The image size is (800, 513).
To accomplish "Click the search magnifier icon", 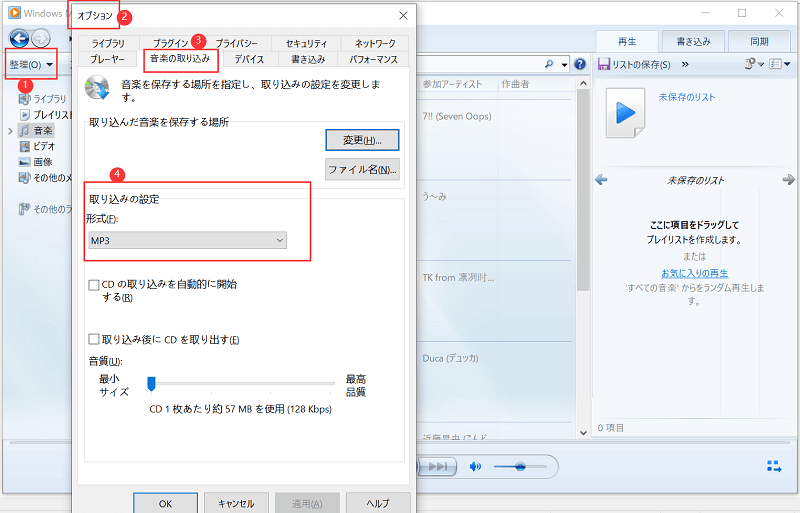I will (x=549, y=64).
